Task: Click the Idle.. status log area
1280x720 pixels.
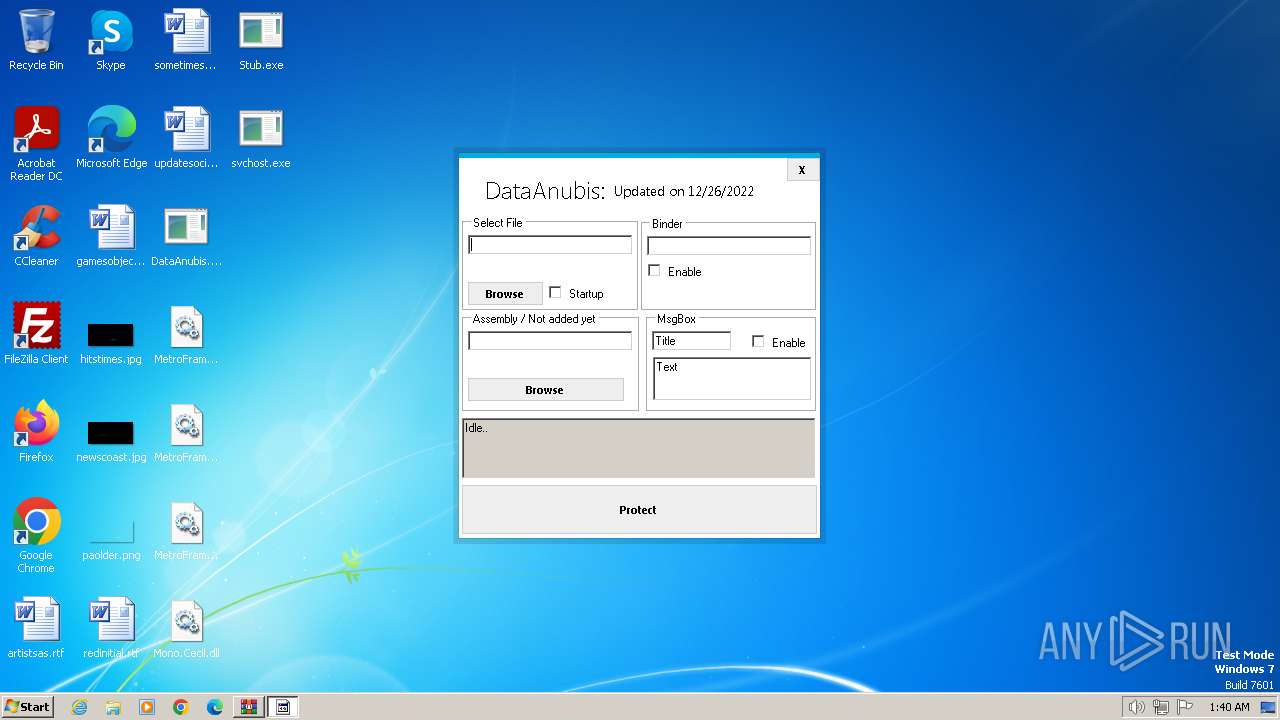Action: [x=638, y=448]
